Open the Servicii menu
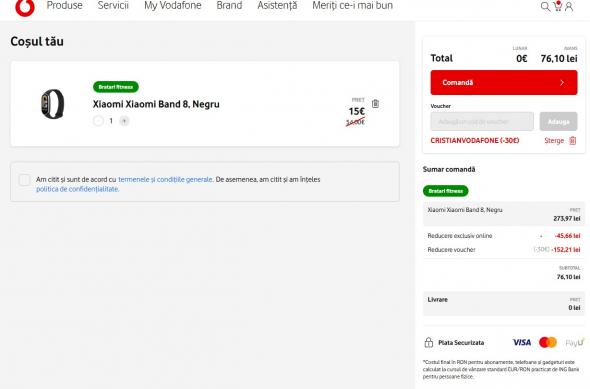Image resolution: width=590 pixels, height=389 pixels. pos(113,6)
